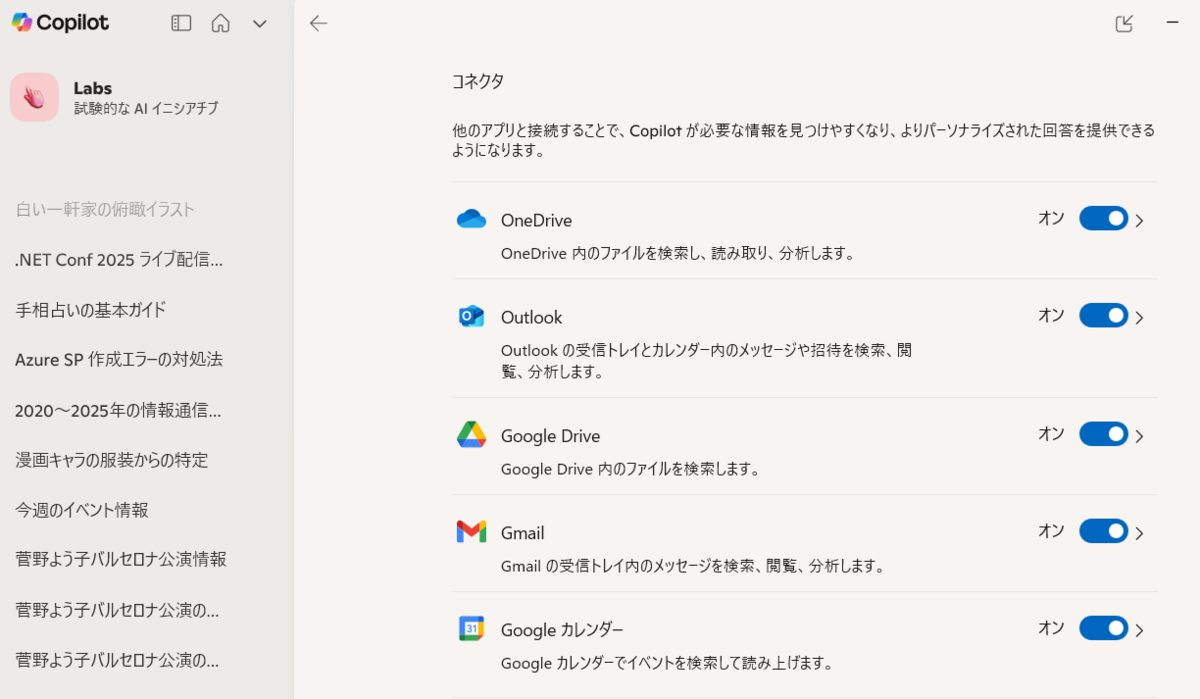Screen dimensions: 1200x699
Task: Click the Google Drive connector title
Action: tap(550, 436)
